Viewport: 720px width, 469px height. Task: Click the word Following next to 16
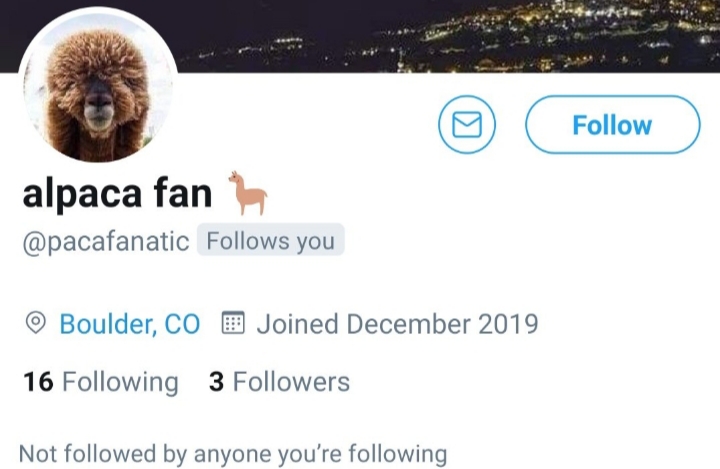(120, 382)
